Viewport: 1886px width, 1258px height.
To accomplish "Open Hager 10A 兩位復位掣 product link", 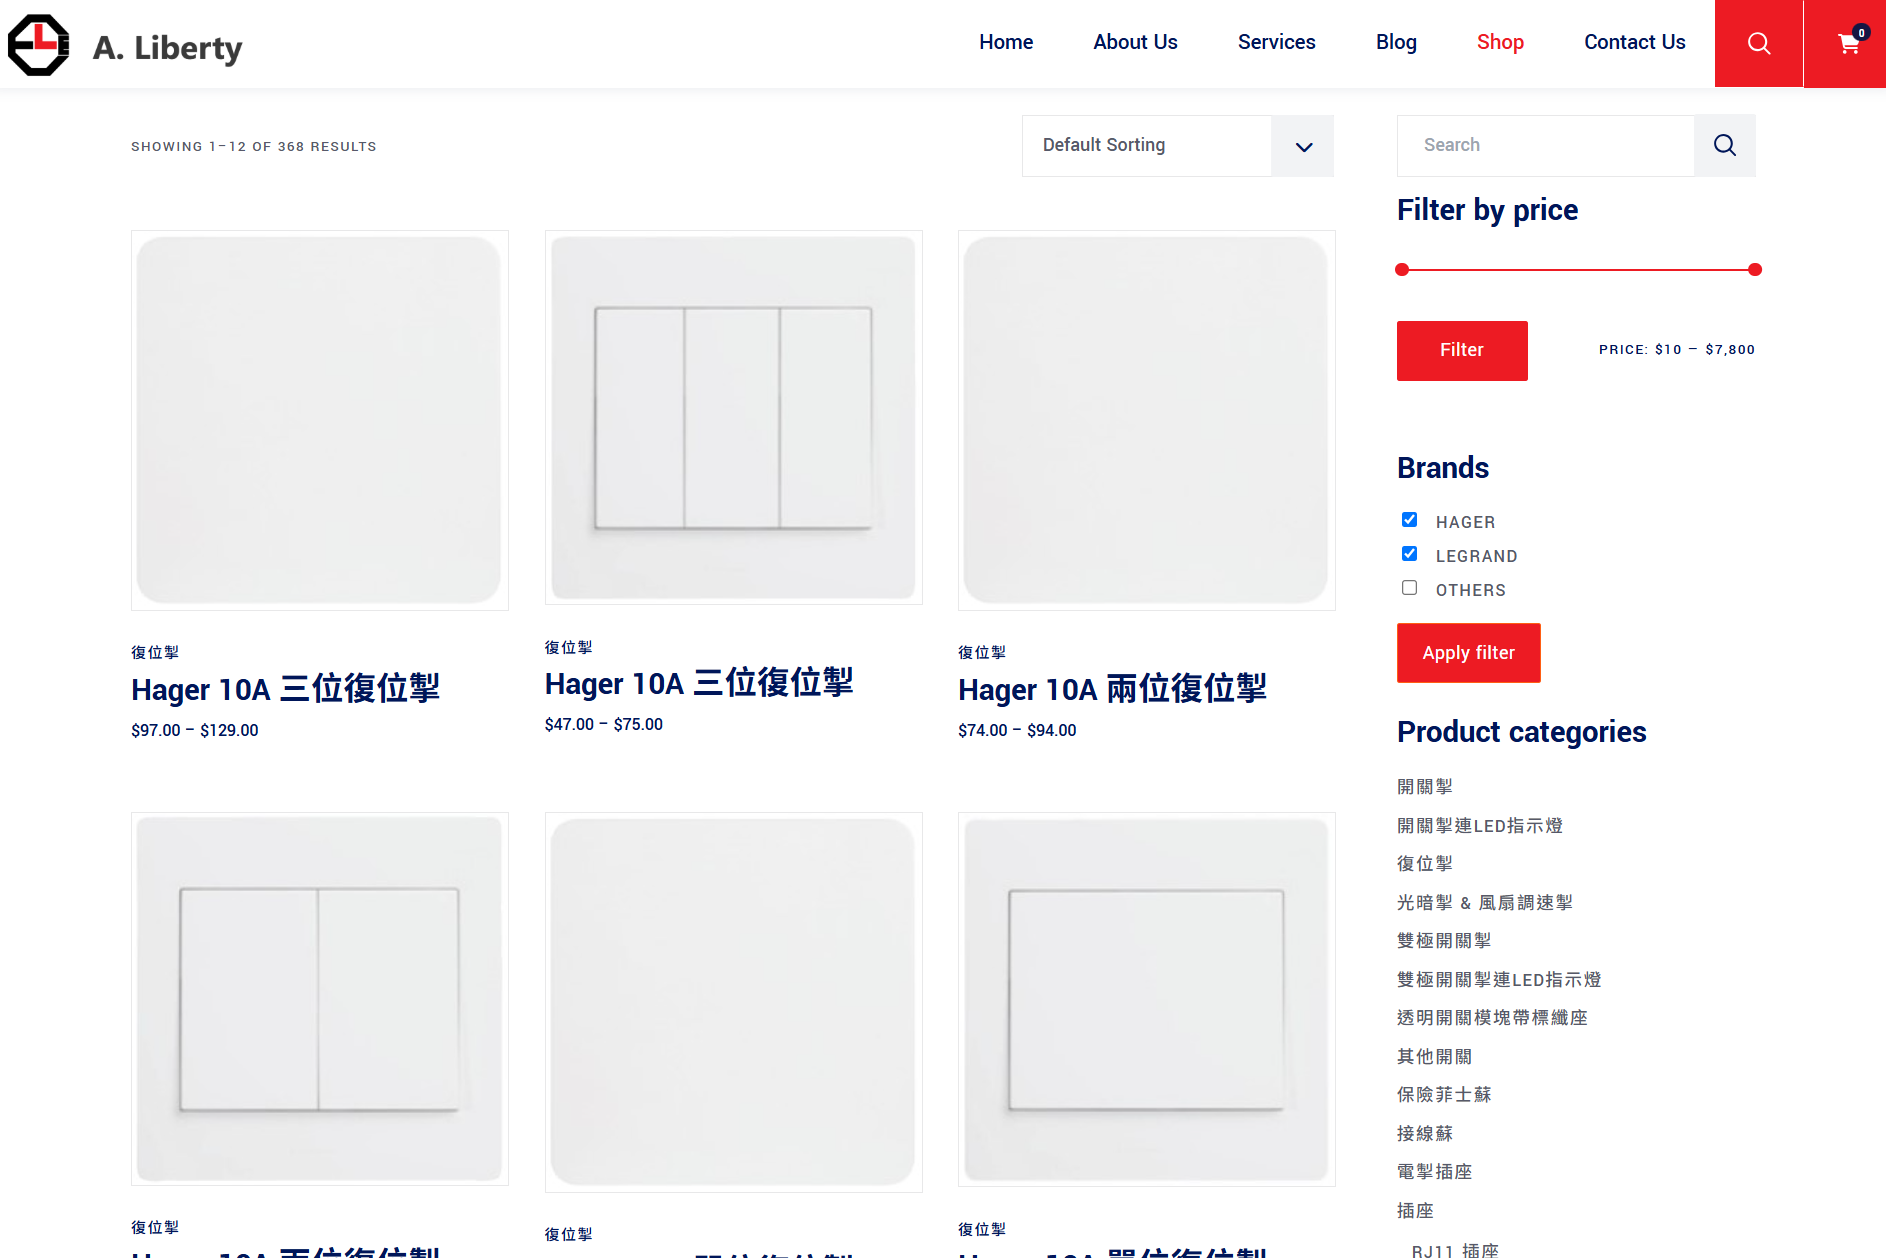I will coord(1112,689).
